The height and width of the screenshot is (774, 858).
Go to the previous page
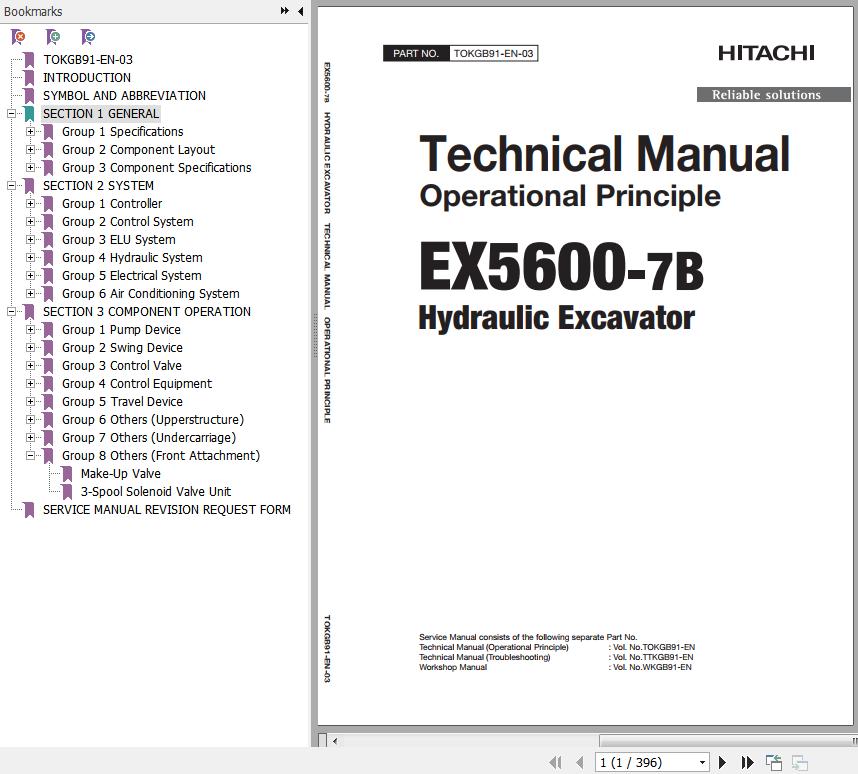(580, 762)
